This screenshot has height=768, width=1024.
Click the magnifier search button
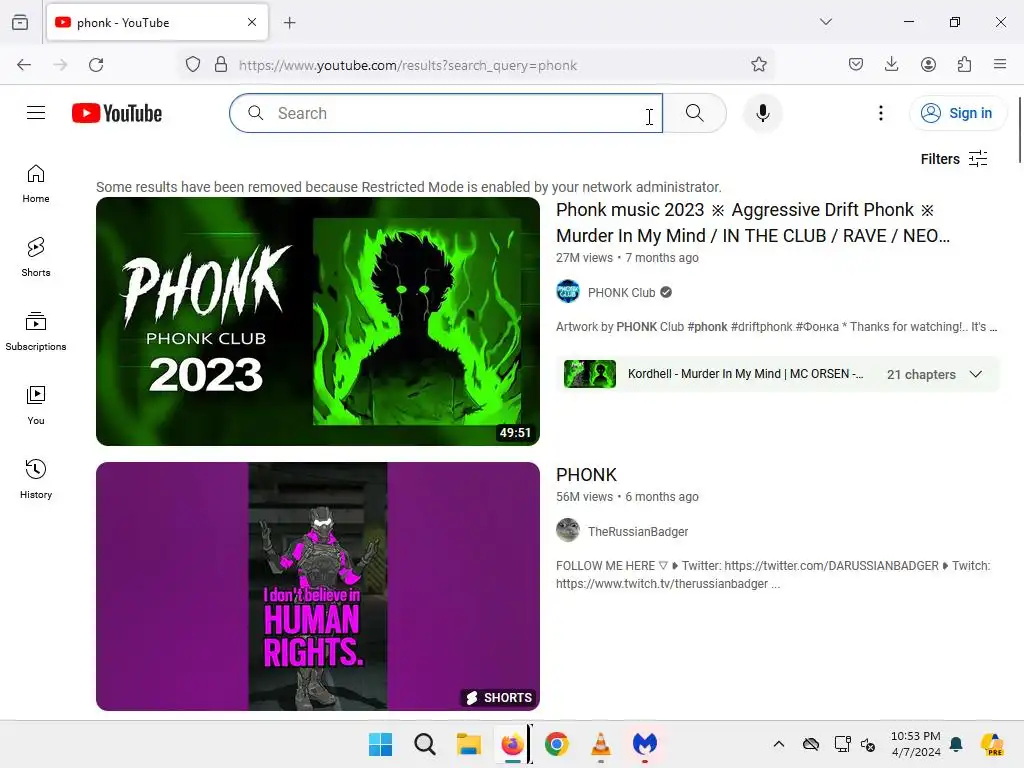[x=695, y=113]
